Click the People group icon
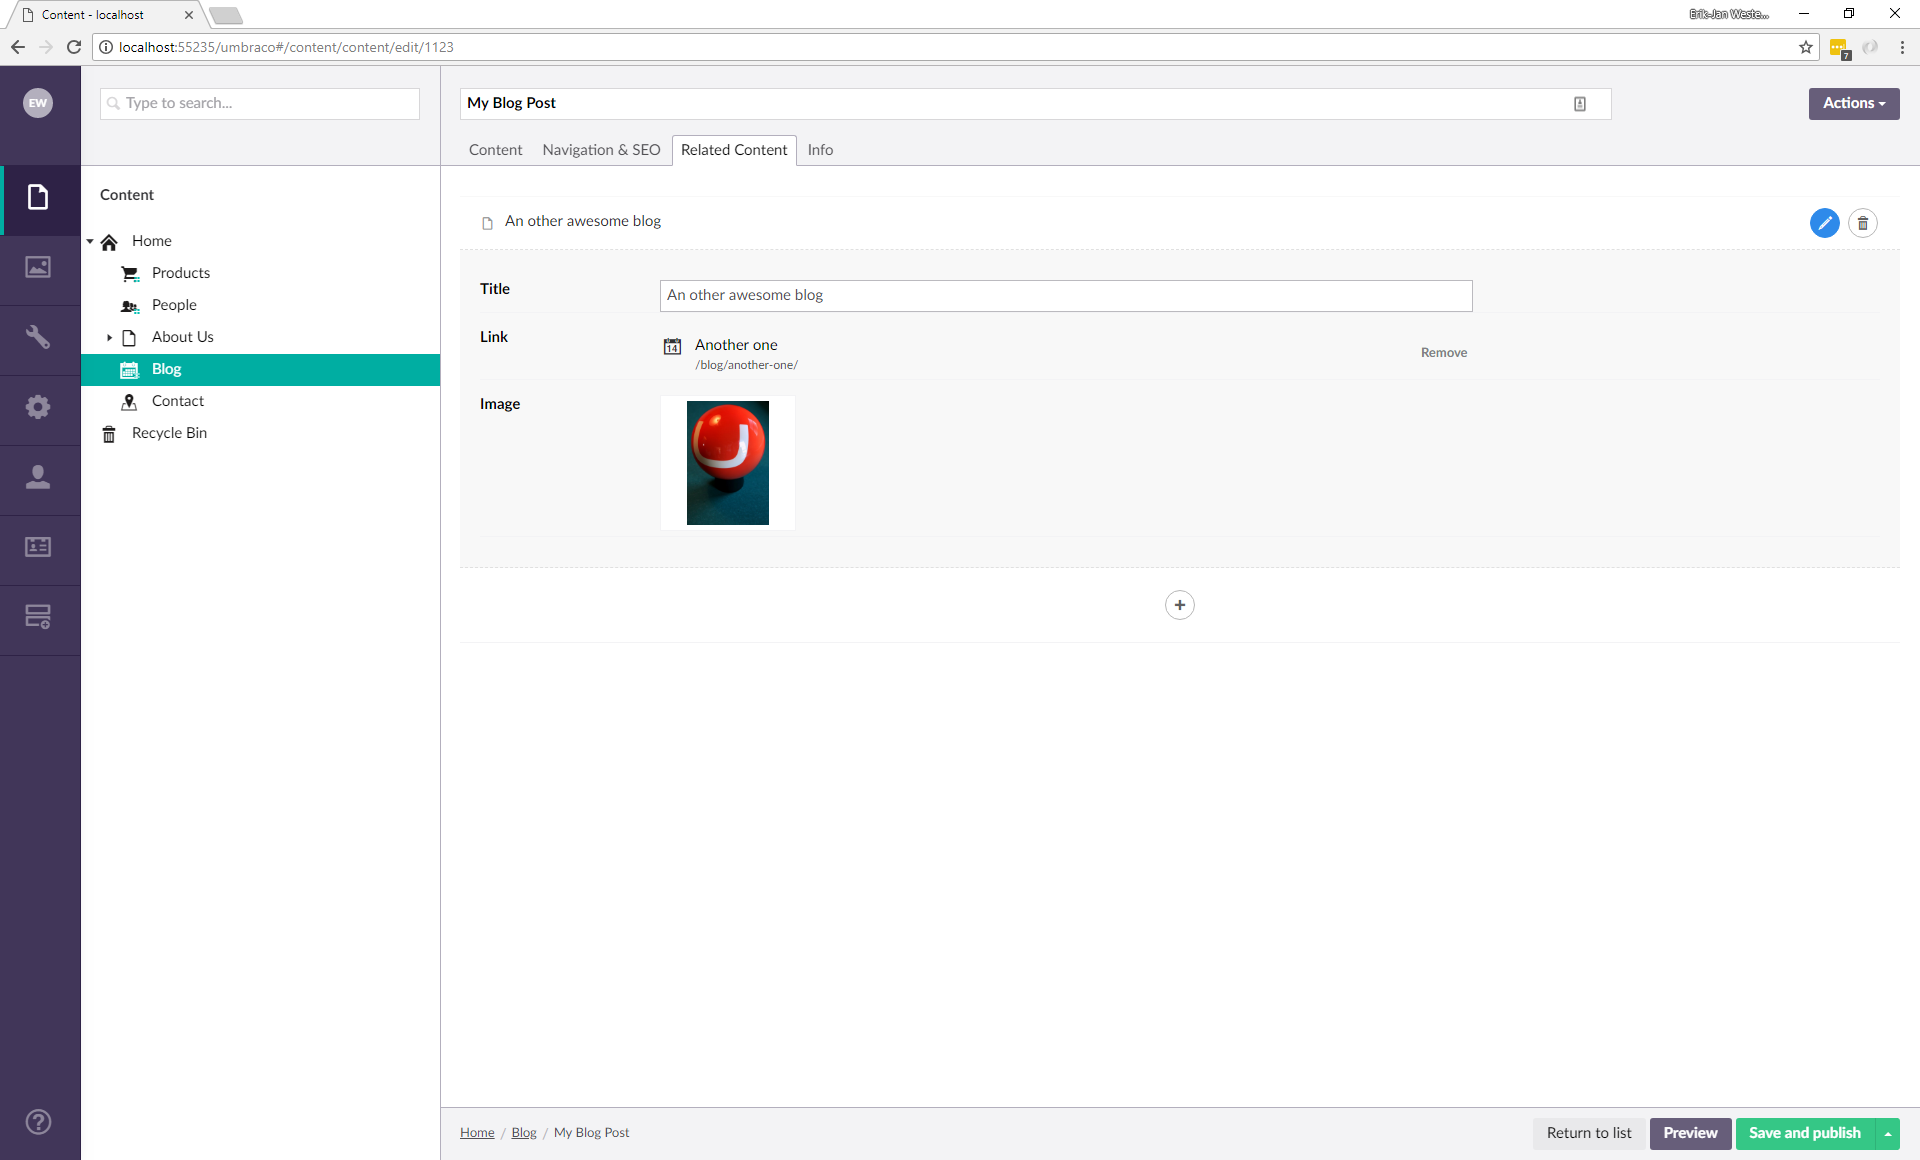This screenshot has height=1160, width=1920. click(130, 306)
